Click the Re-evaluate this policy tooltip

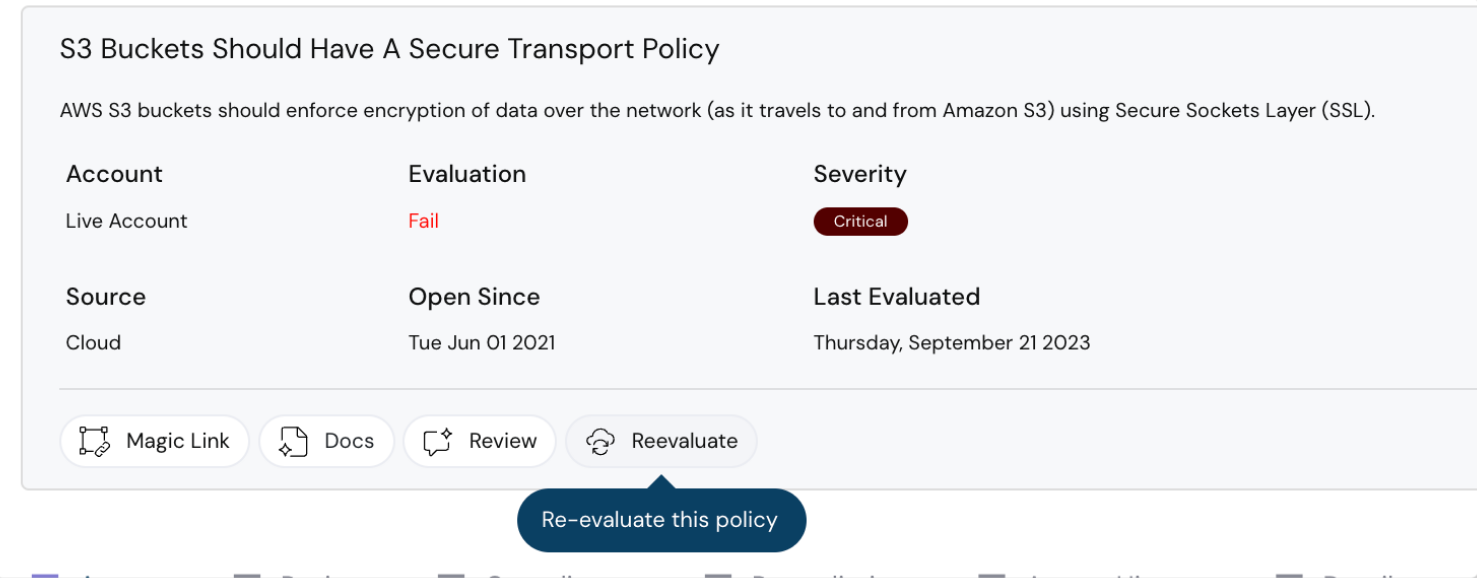click(x=660, y=520)
